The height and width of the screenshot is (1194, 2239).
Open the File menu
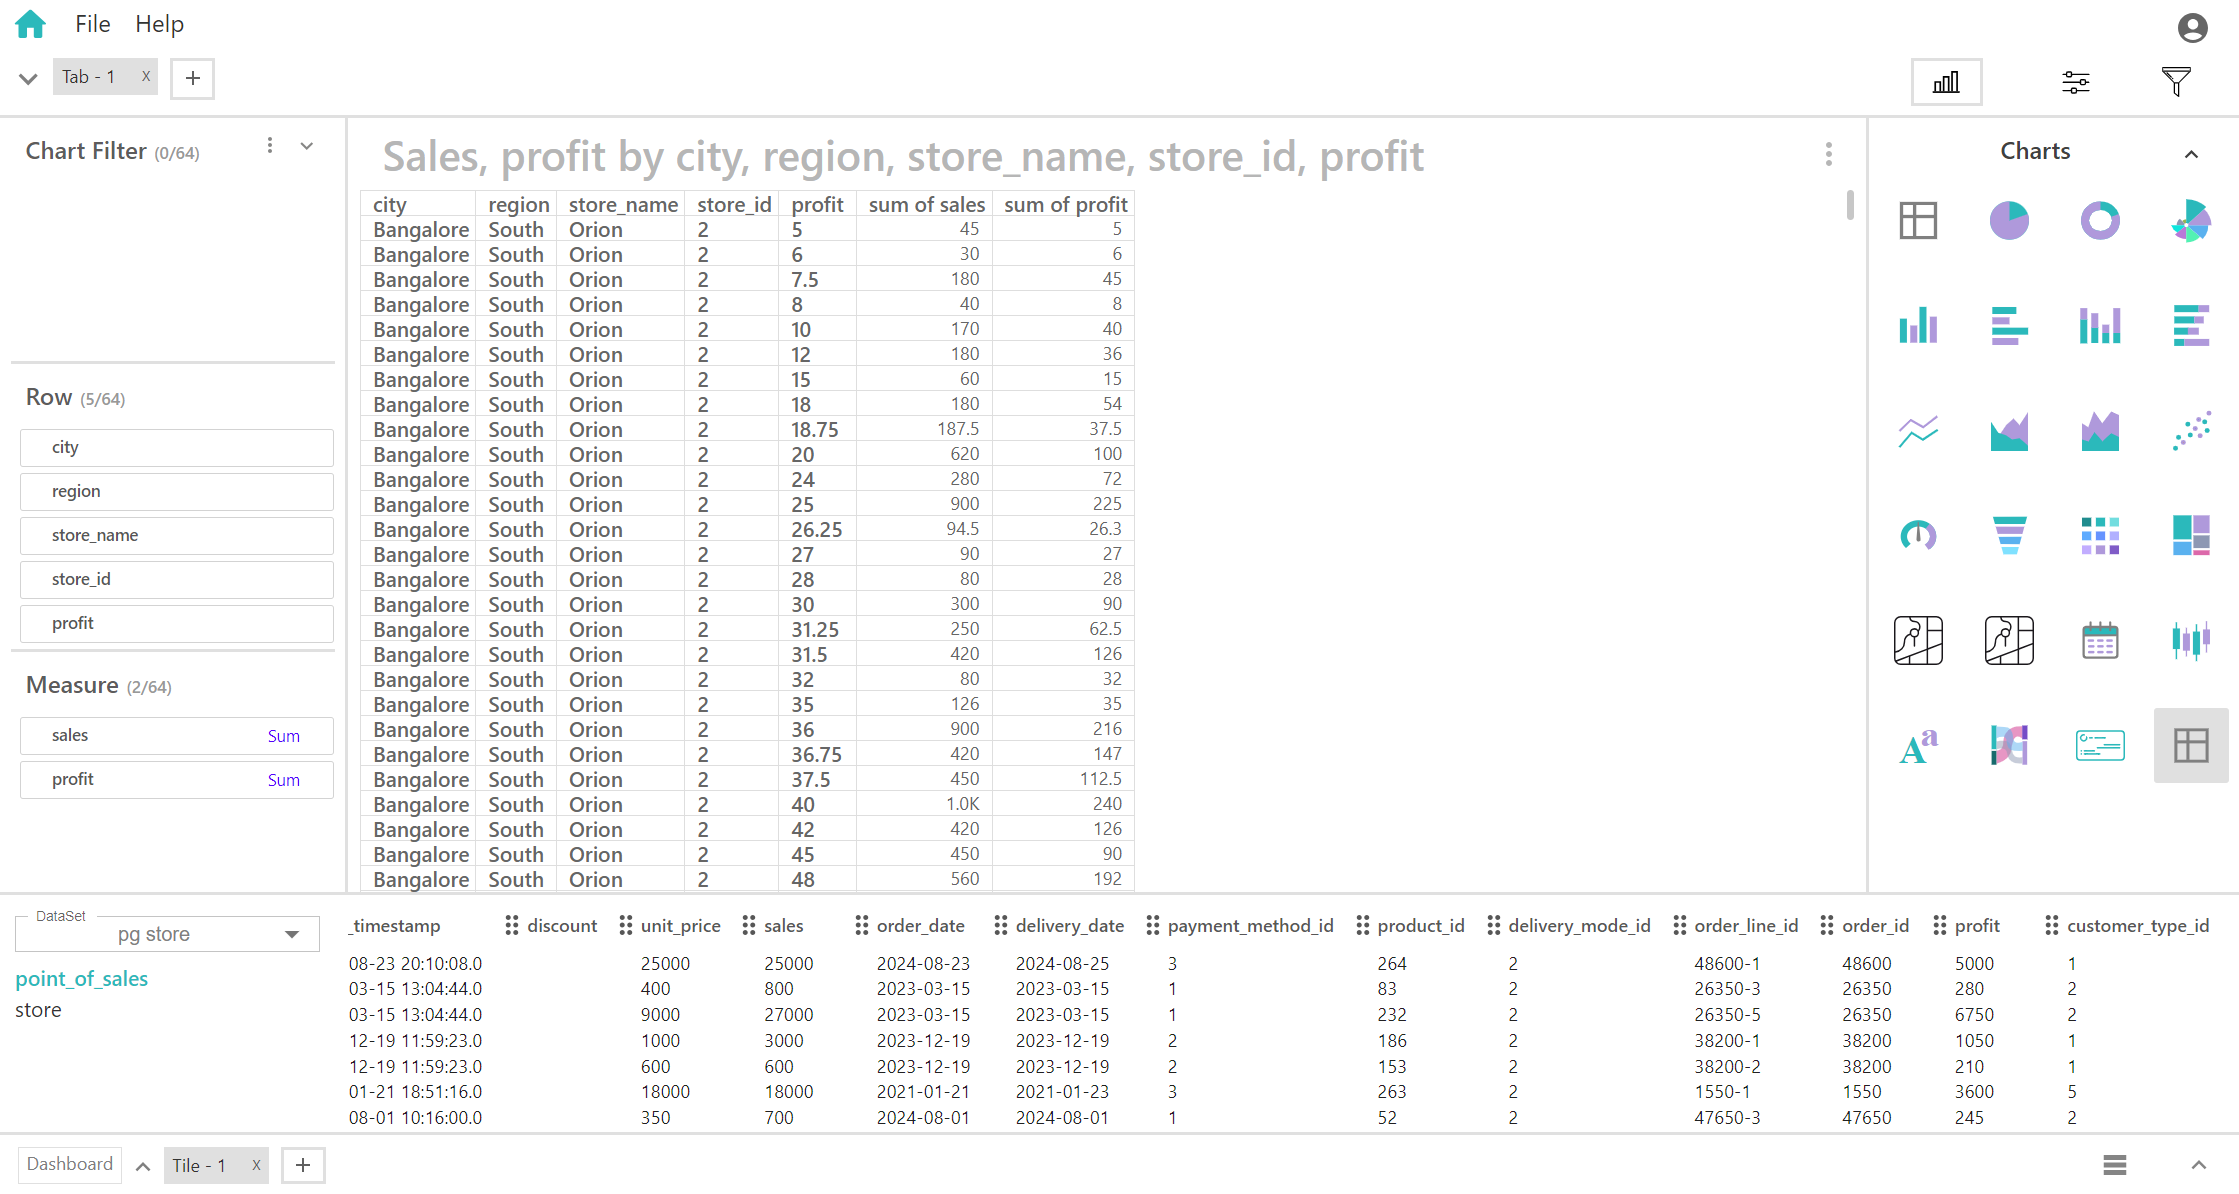(x=92, y=24)
